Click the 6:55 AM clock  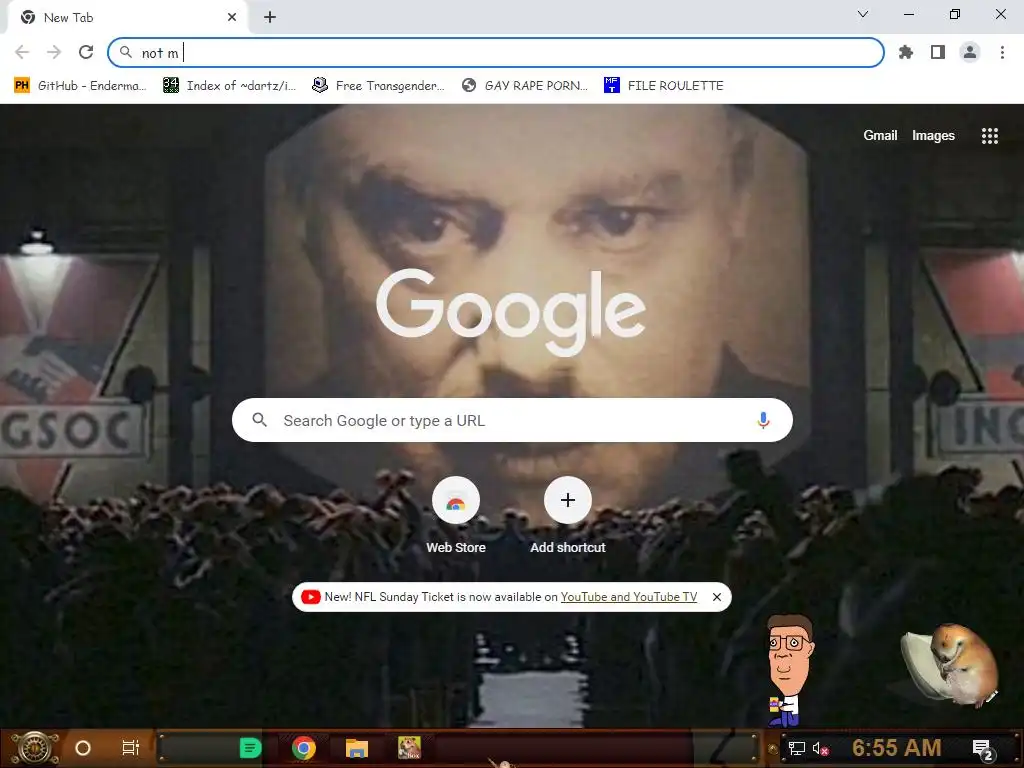coord(897,748)
